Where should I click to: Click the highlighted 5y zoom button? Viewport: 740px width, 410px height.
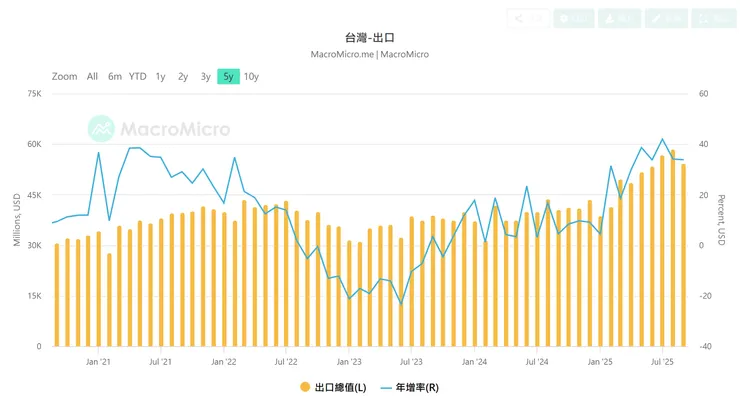coord(228,76)
